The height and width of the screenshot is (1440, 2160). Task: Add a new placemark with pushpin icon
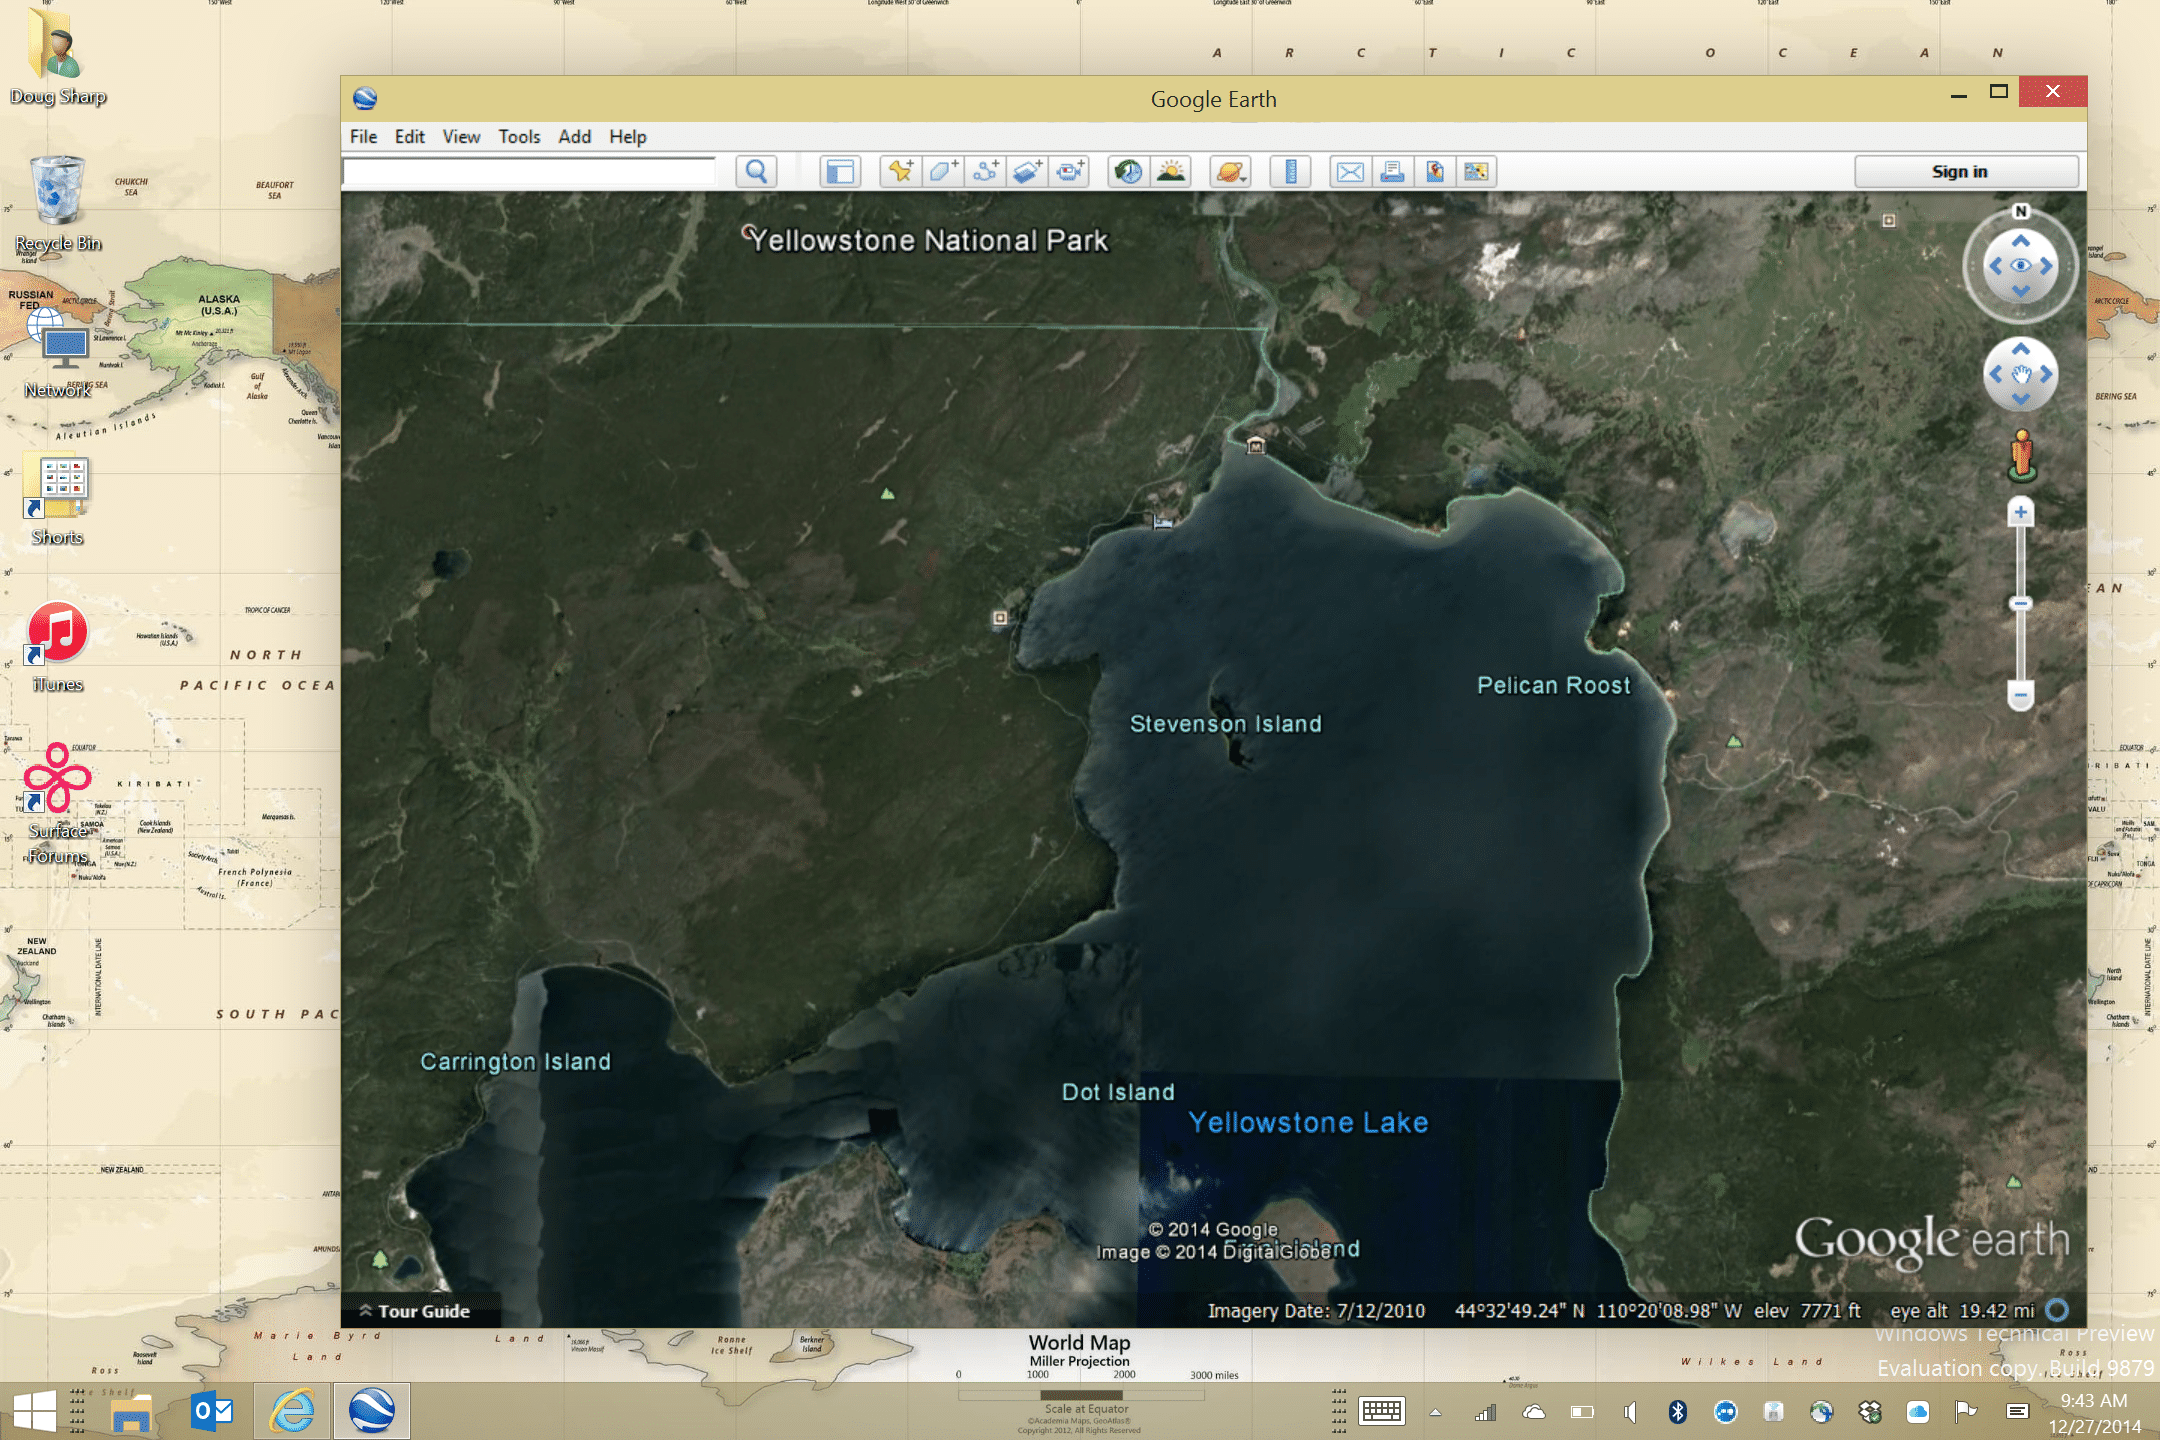tap(900, 172)
